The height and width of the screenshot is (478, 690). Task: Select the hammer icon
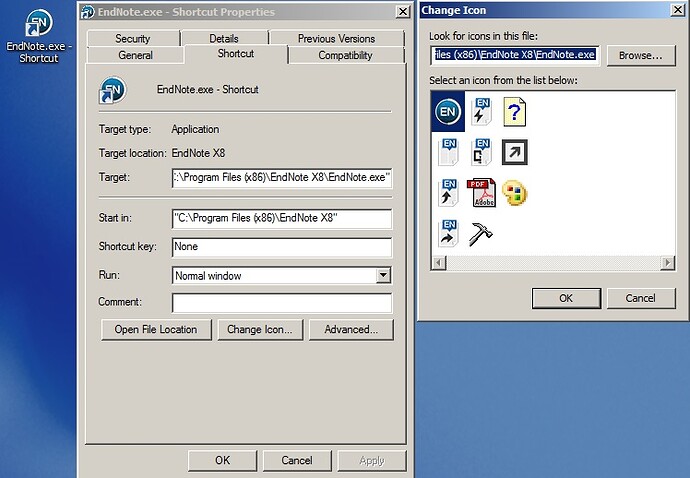tap(481, 234)
